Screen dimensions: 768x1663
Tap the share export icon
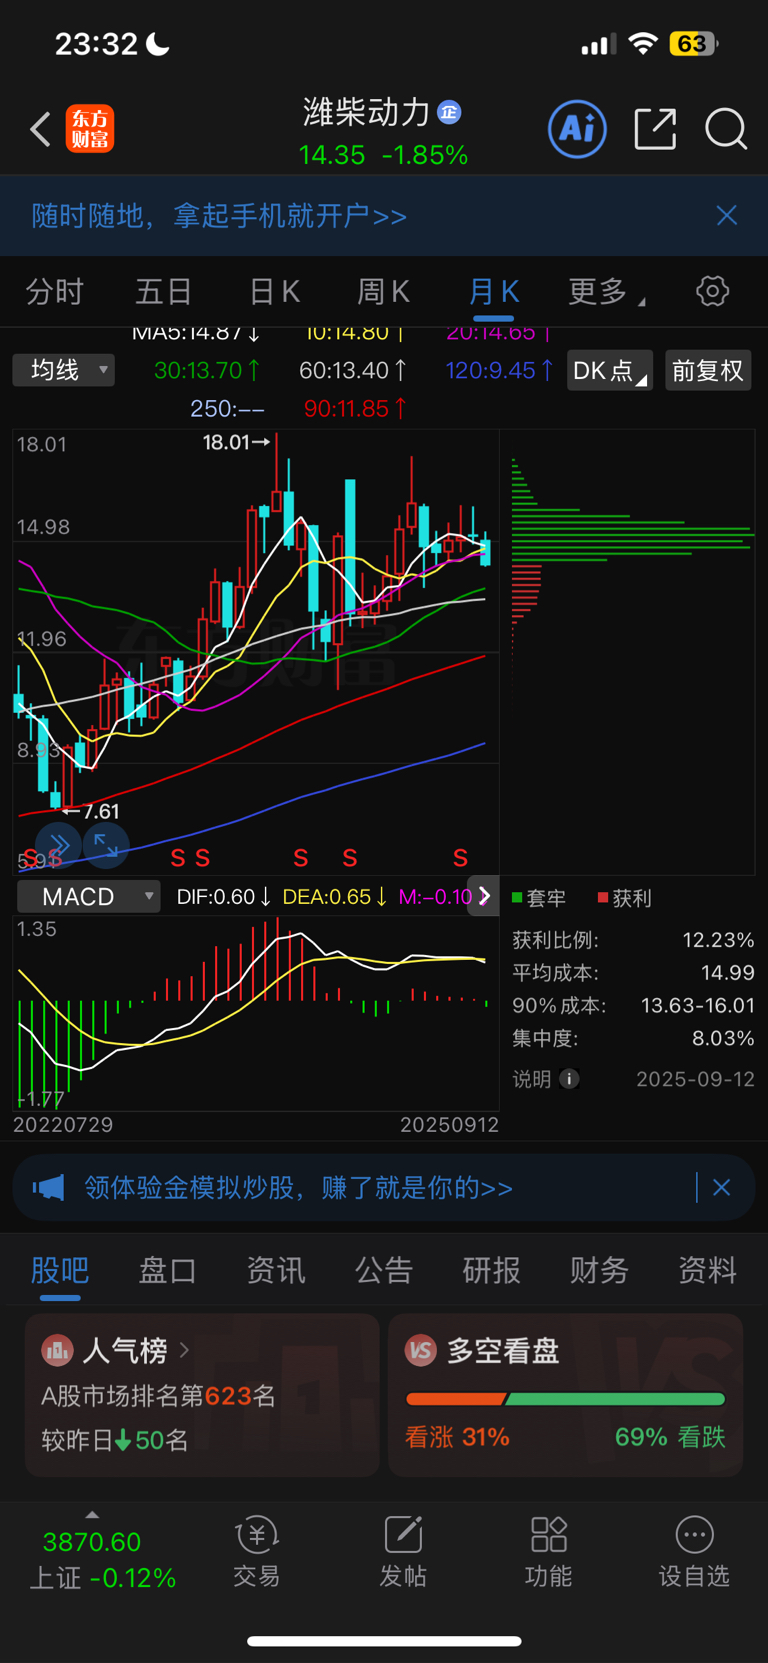click(x=655, y=129)
